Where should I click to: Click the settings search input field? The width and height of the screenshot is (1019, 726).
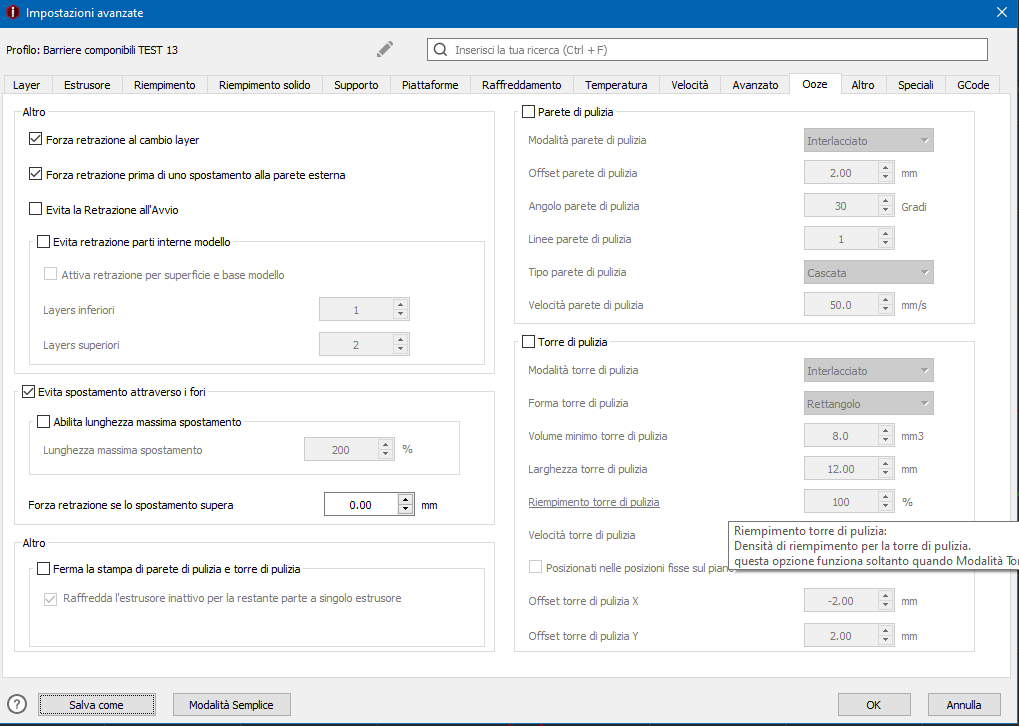715,49
